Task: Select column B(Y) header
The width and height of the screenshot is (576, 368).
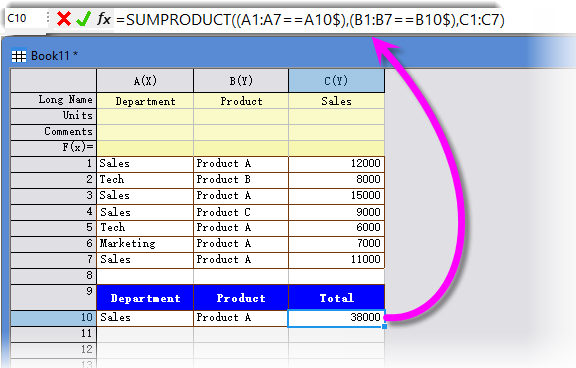Action: click(x=241, y=80)
